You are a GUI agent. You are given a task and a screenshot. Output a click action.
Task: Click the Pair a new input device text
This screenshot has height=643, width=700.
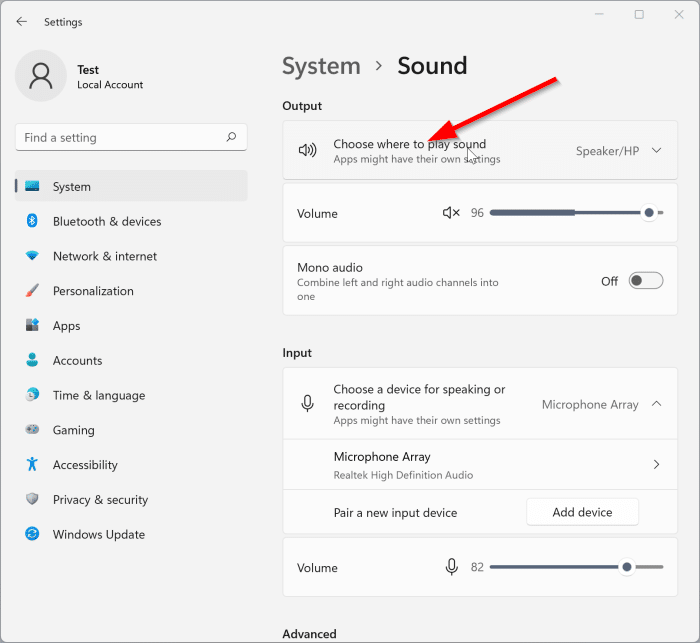click(x=395, y=513)
